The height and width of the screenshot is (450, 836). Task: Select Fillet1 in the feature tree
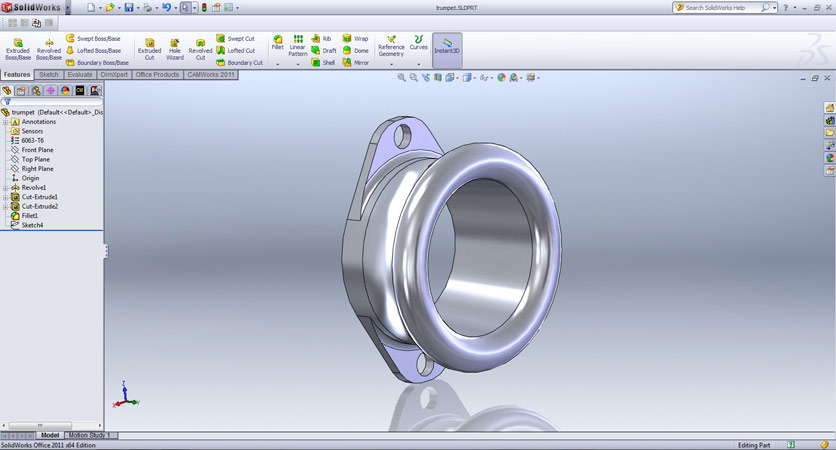[x=30, y=216]
